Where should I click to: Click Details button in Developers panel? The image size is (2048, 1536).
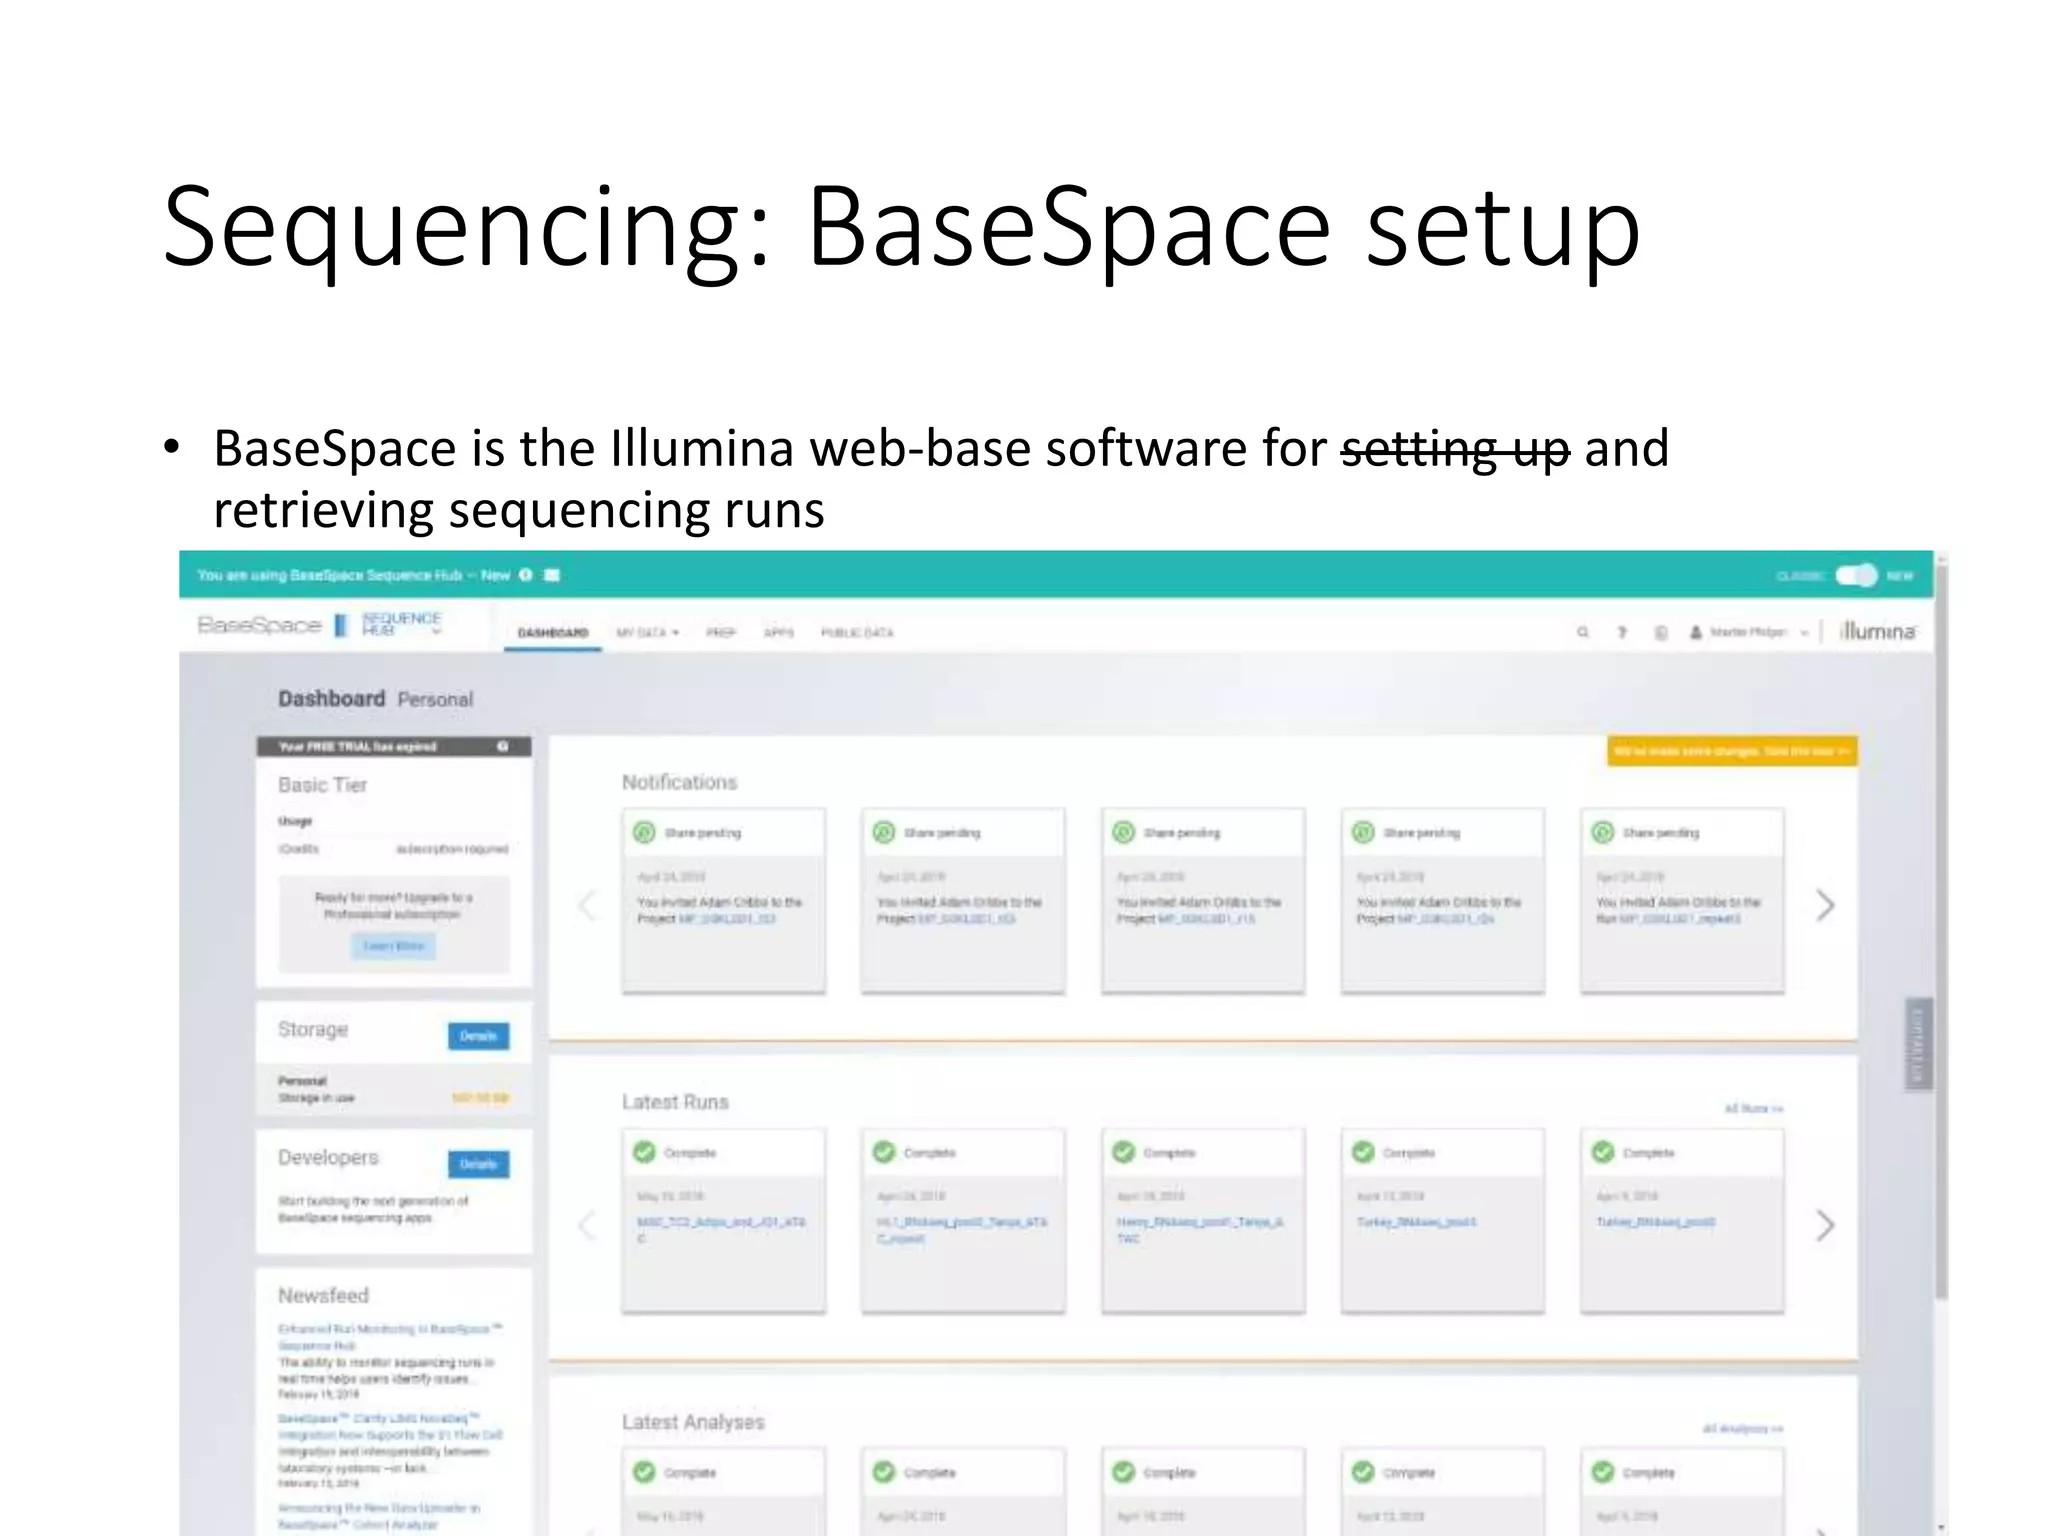[x=478, y=1164]
